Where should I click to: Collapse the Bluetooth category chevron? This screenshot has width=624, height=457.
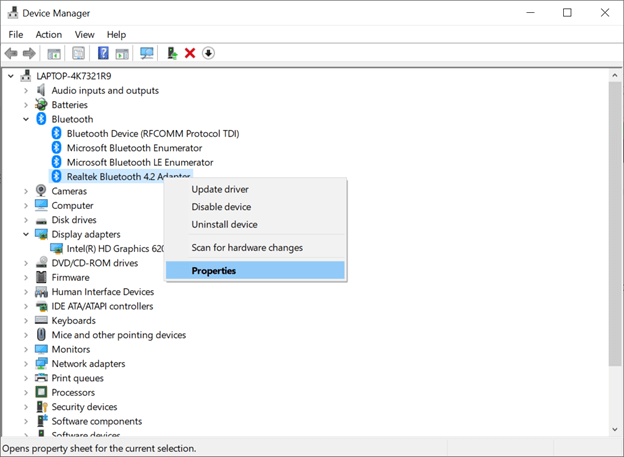[26, 119]
